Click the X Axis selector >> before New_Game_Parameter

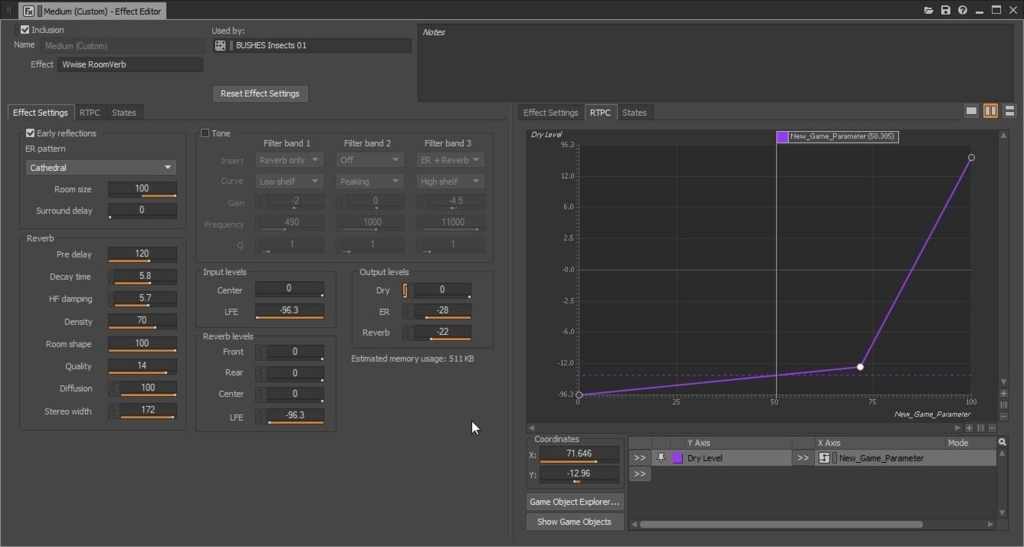803,458
